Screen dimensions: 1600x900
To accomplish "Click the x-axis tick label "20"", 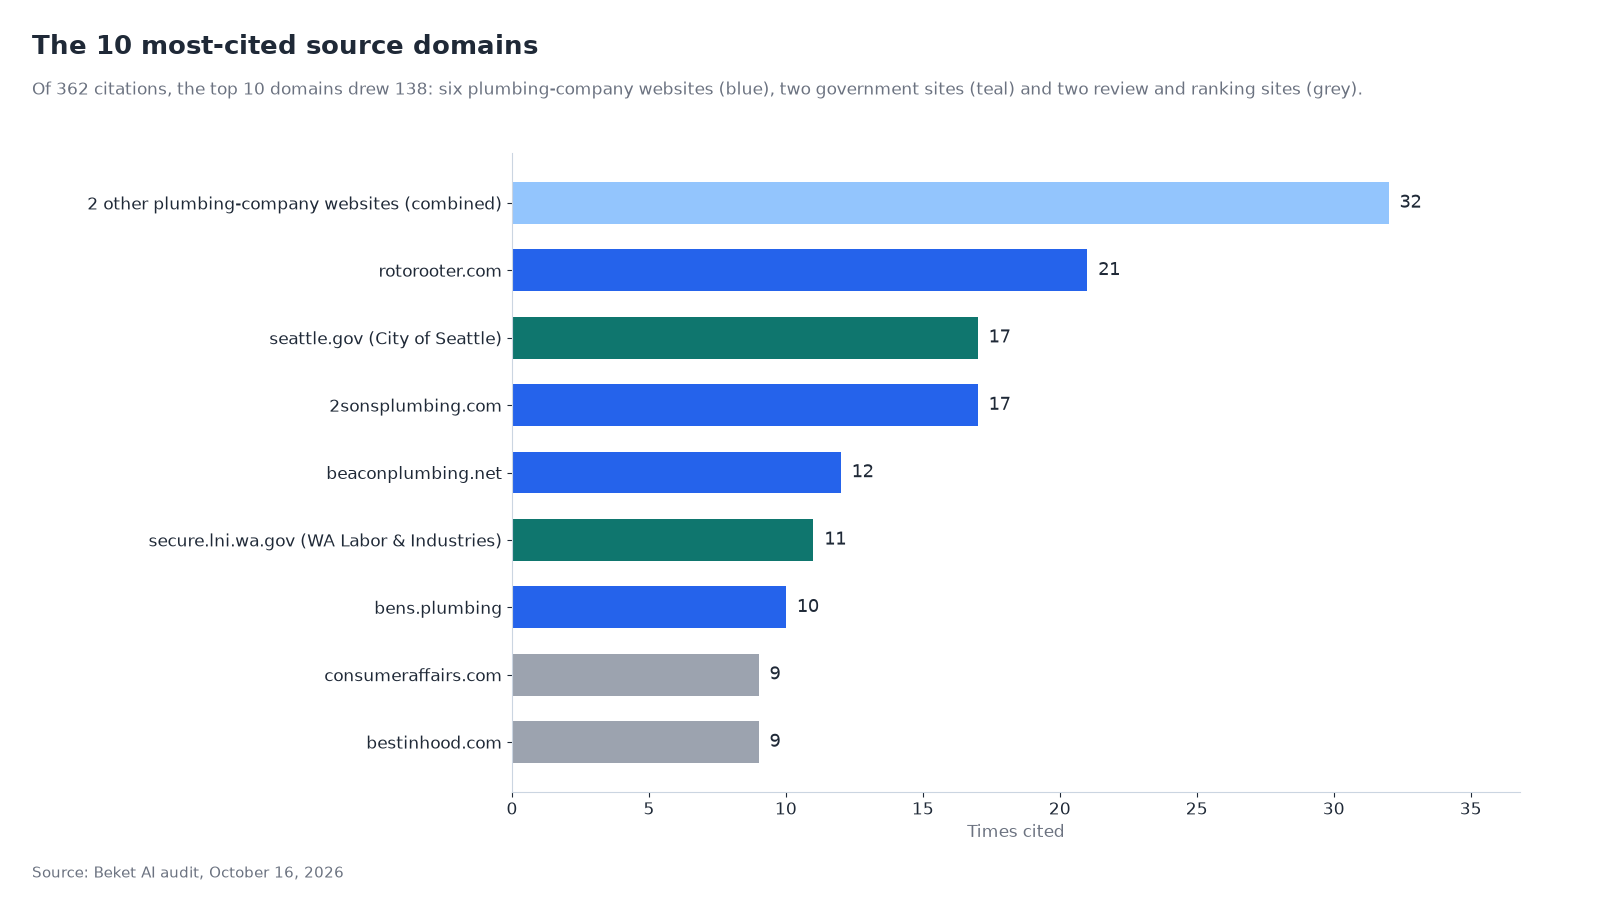I will click(x=1060, y=809).
